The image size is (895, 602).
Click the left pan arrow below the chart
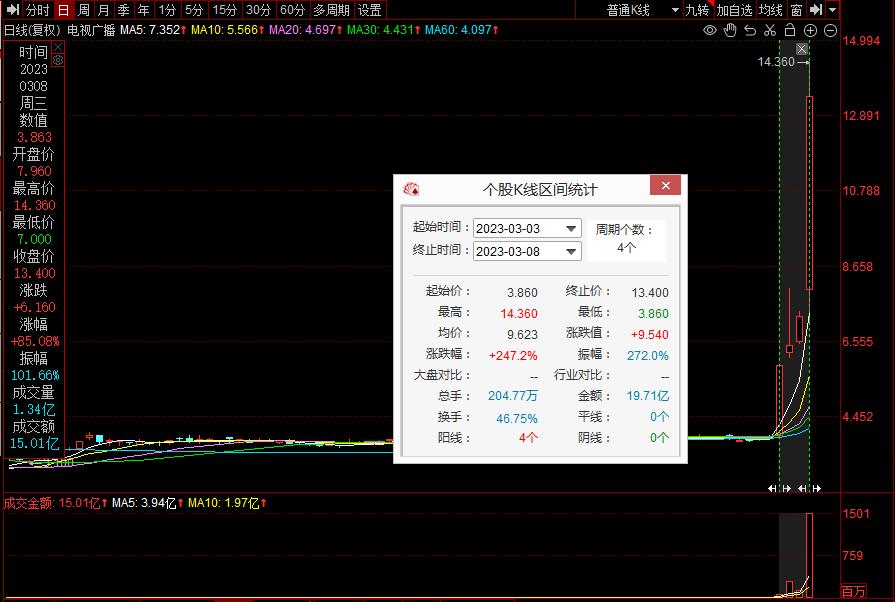coord(770,489)
